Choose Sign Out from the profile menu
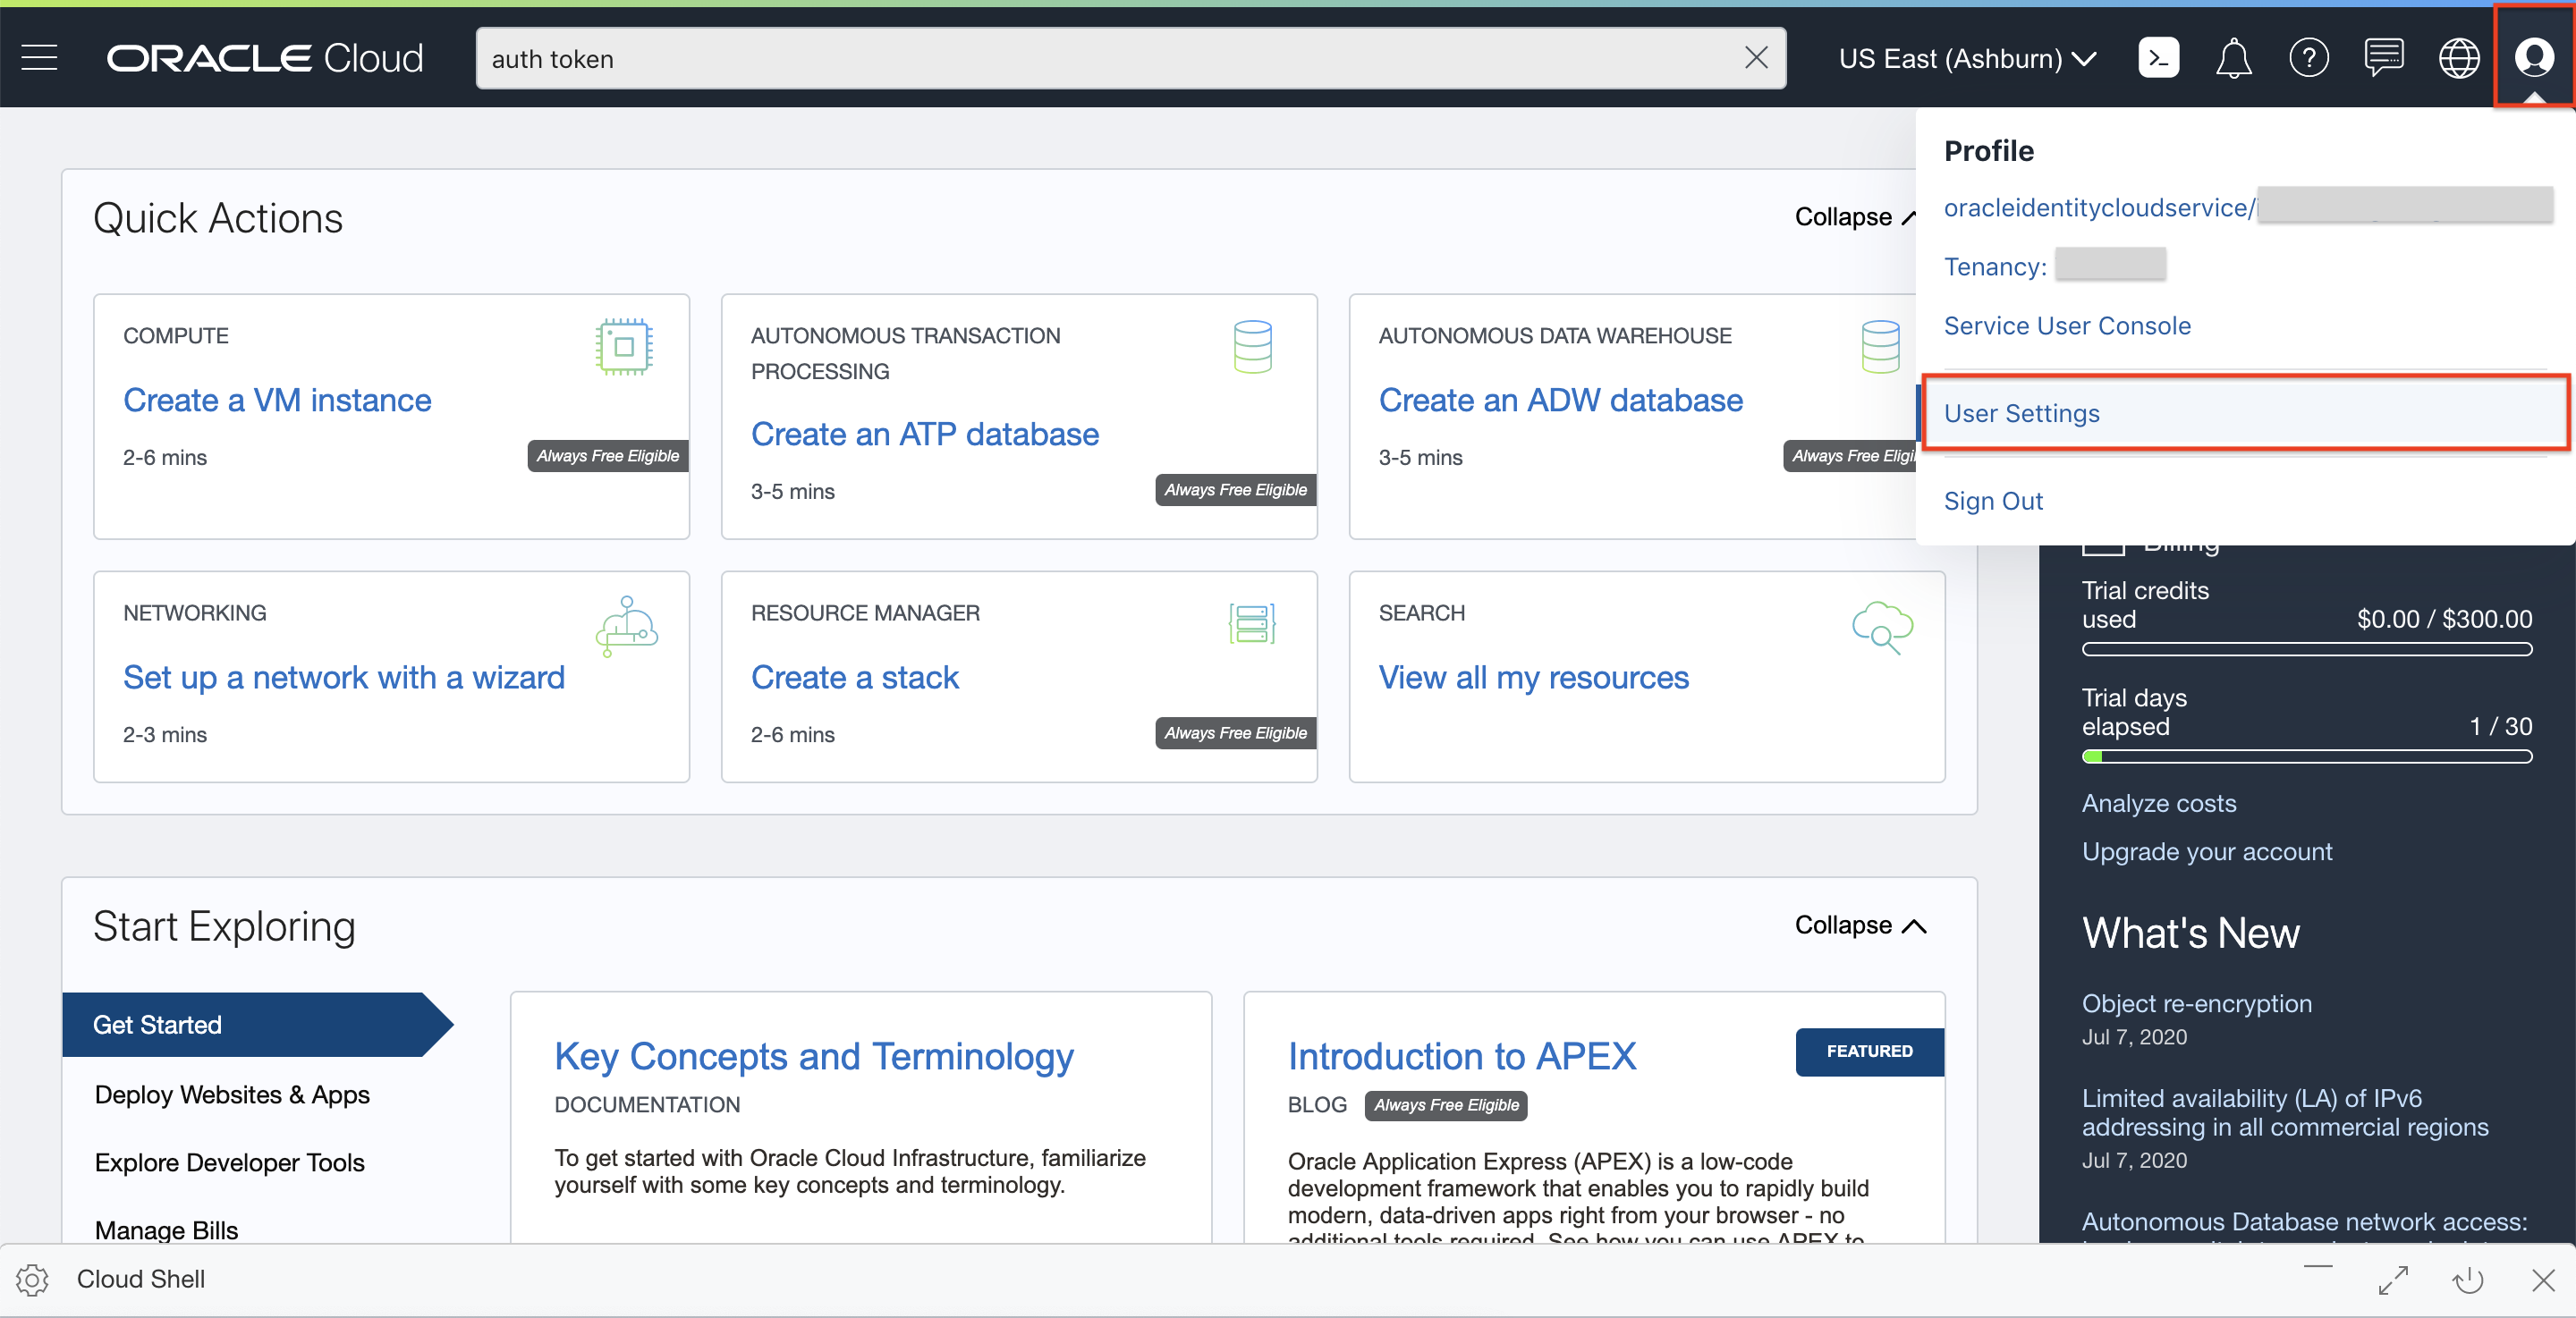2576x1318 pixels. coord(1992,501)
